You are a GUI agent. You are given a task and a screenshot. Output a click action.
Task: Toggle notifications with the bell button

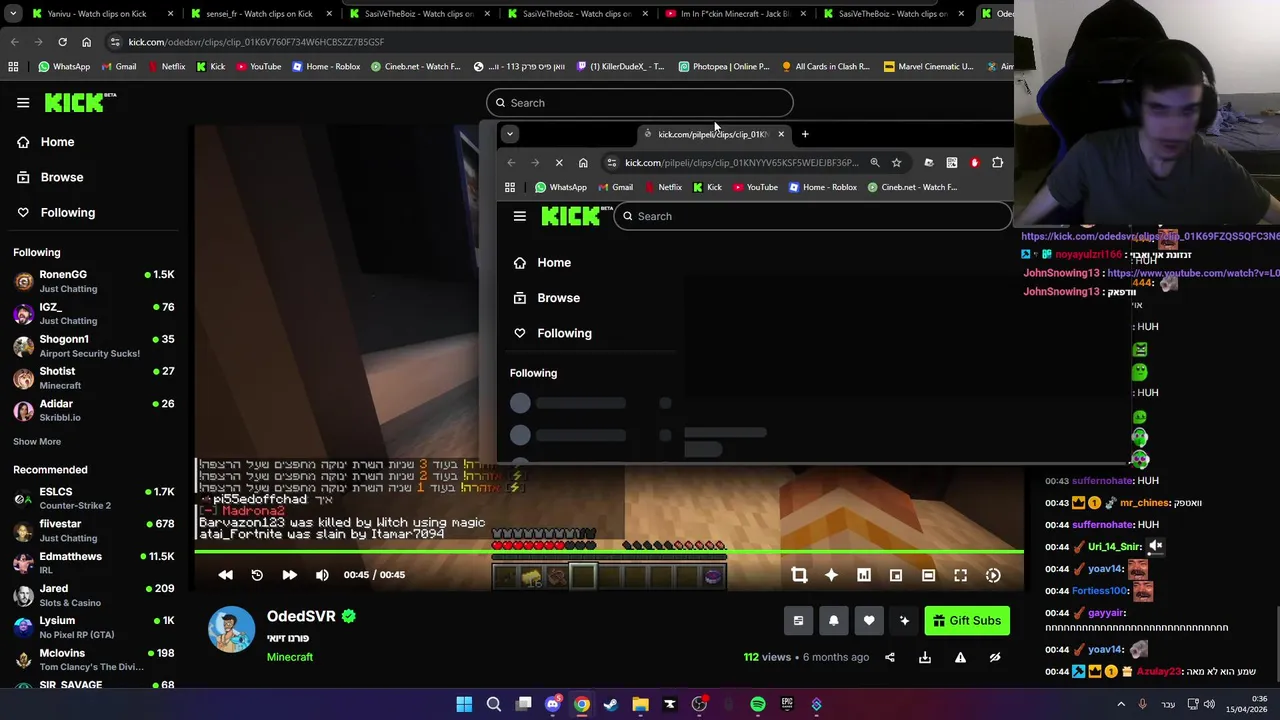point(834,621)
